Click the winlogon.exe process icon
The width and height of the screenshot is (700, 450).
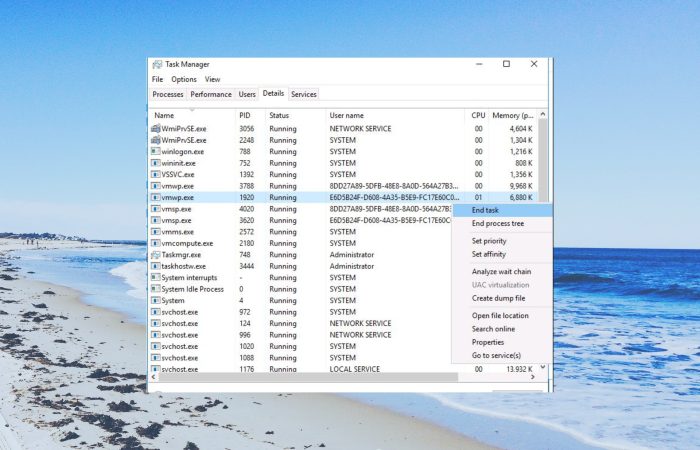(155, 151)
